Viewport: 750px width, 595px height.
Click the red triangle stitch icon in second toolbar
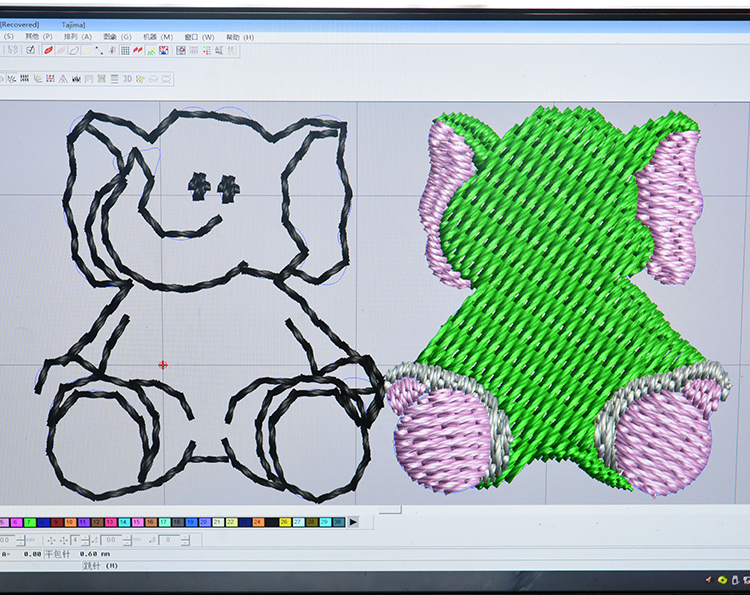point(63,78)
